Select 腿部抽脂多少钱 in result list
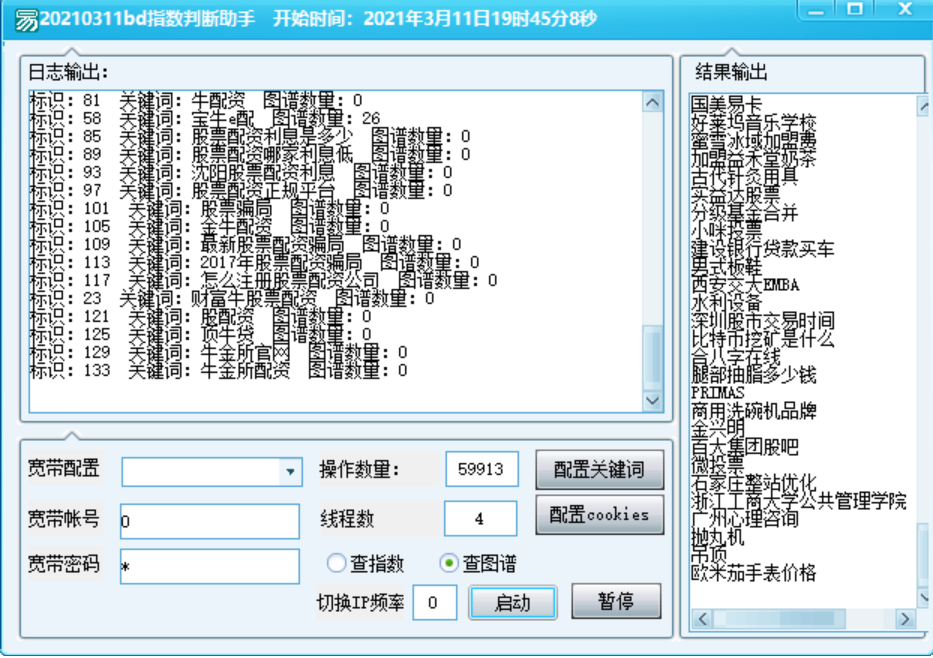 [x=753, y=375]
